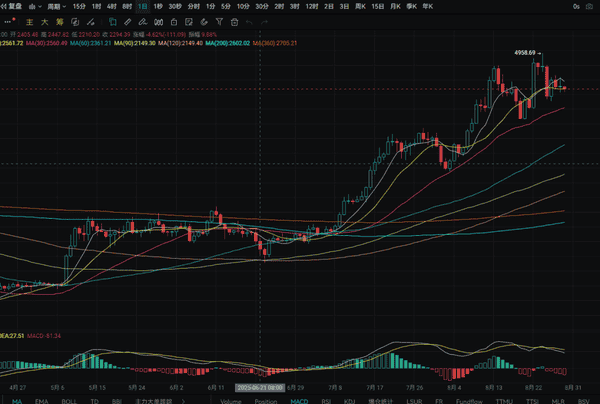Click the 2025-06-21 date marker on time axis
The width and height of the screenshot is (600, 404).
260,386
